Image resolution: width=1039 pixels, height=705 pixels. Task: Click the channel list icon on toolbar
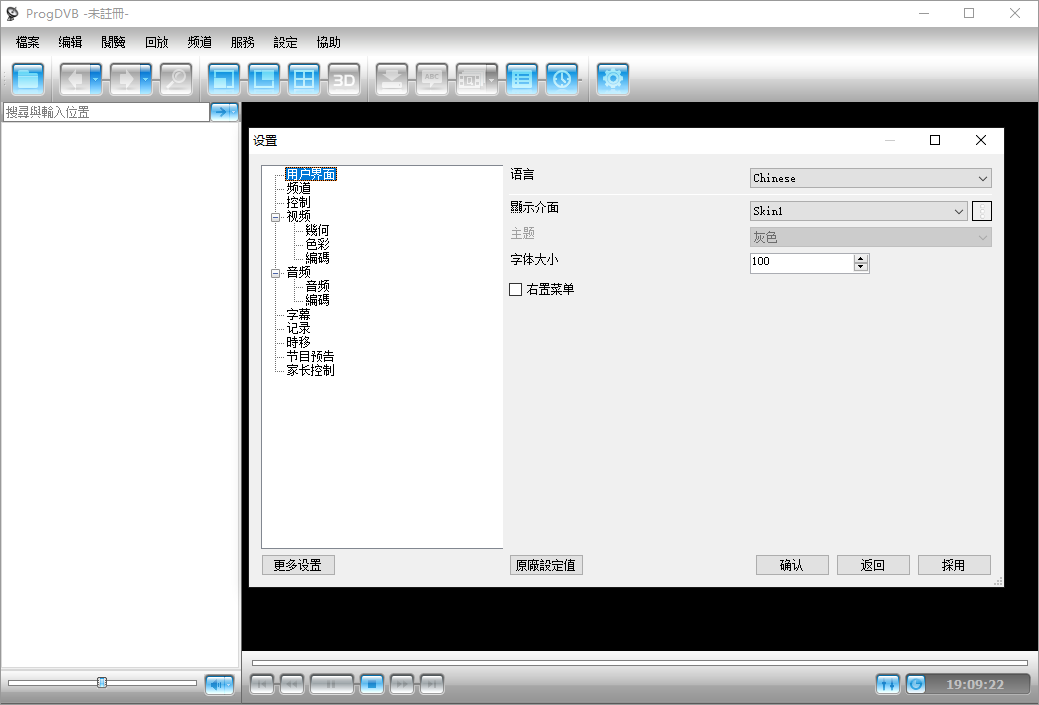click(522, 78)
